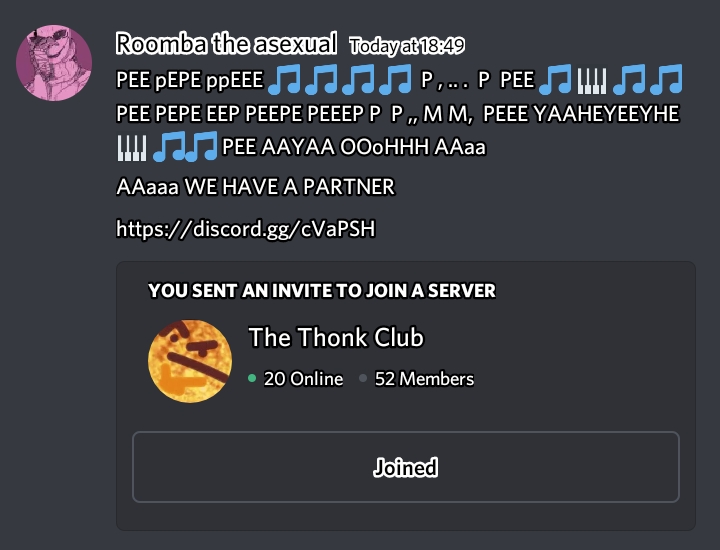Select The Thonk Club server name
720x550 pixels.
[x=336, y=337]
